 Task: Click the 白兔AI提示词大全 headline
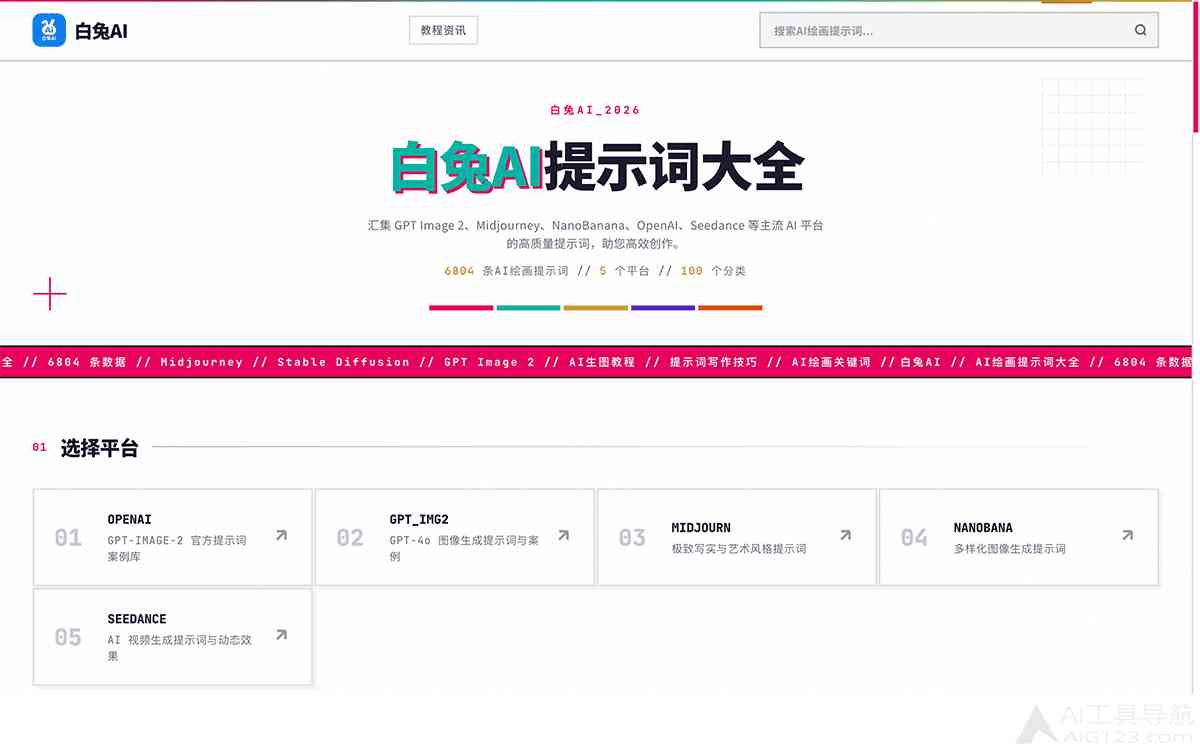click(597, 167)
